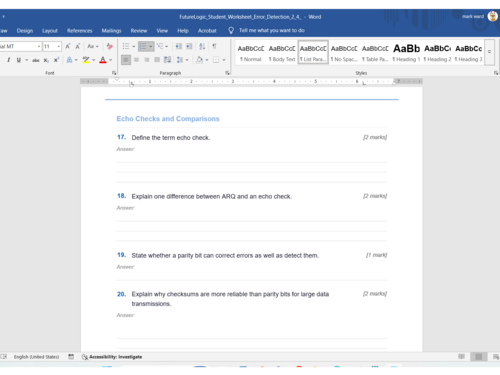Expand numbering library dropdown arrow

pos(151,46)
